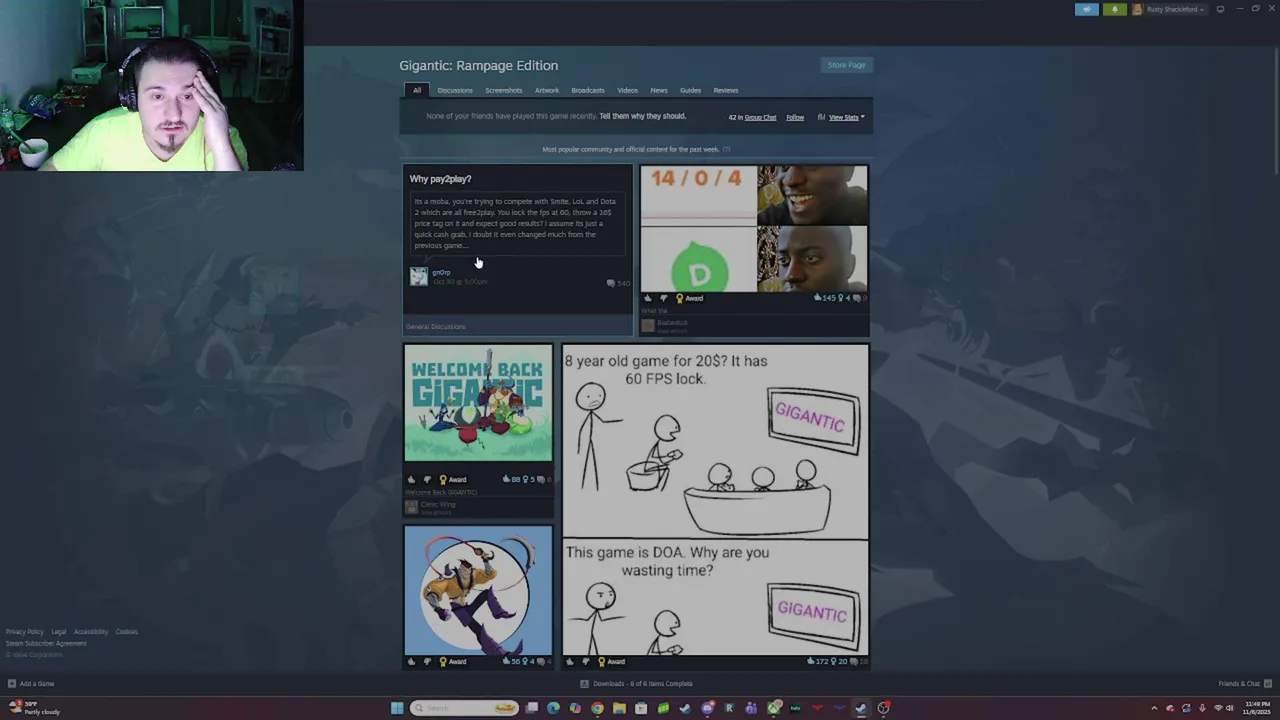Viewport: 1280px width, 720px height.
Task: Open the green notifications bell
Action: tap(1114, 9)
